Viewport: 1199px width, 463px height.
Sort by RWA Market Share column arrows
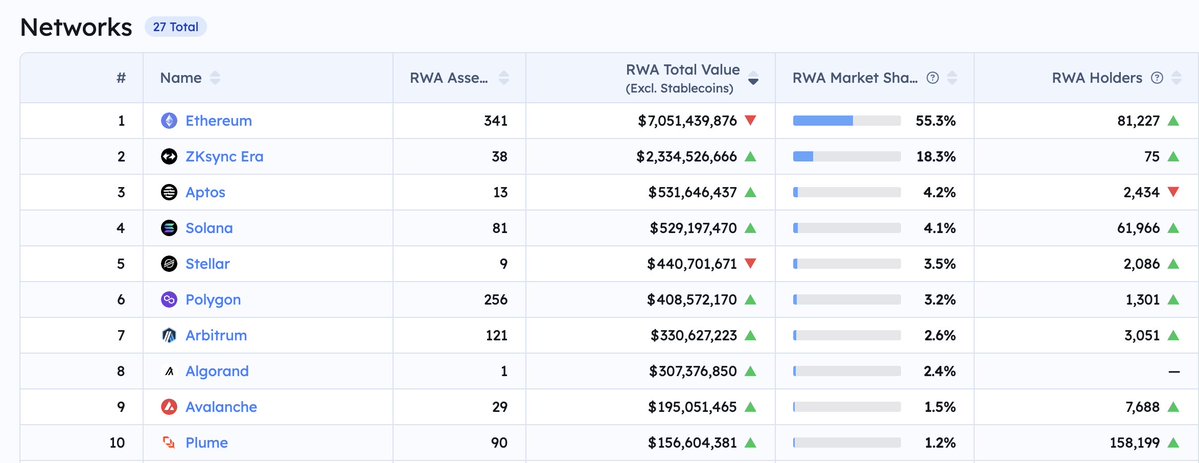click(x=952, y=78)
